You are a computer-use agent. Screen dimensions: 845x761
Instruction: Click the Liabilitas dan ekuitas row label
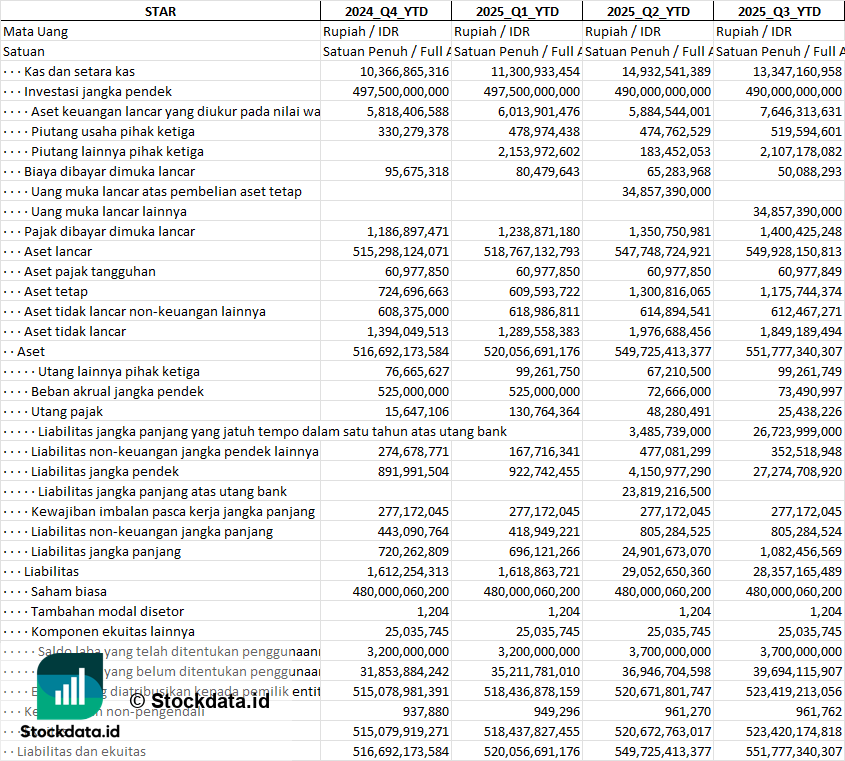coord(81,751)
